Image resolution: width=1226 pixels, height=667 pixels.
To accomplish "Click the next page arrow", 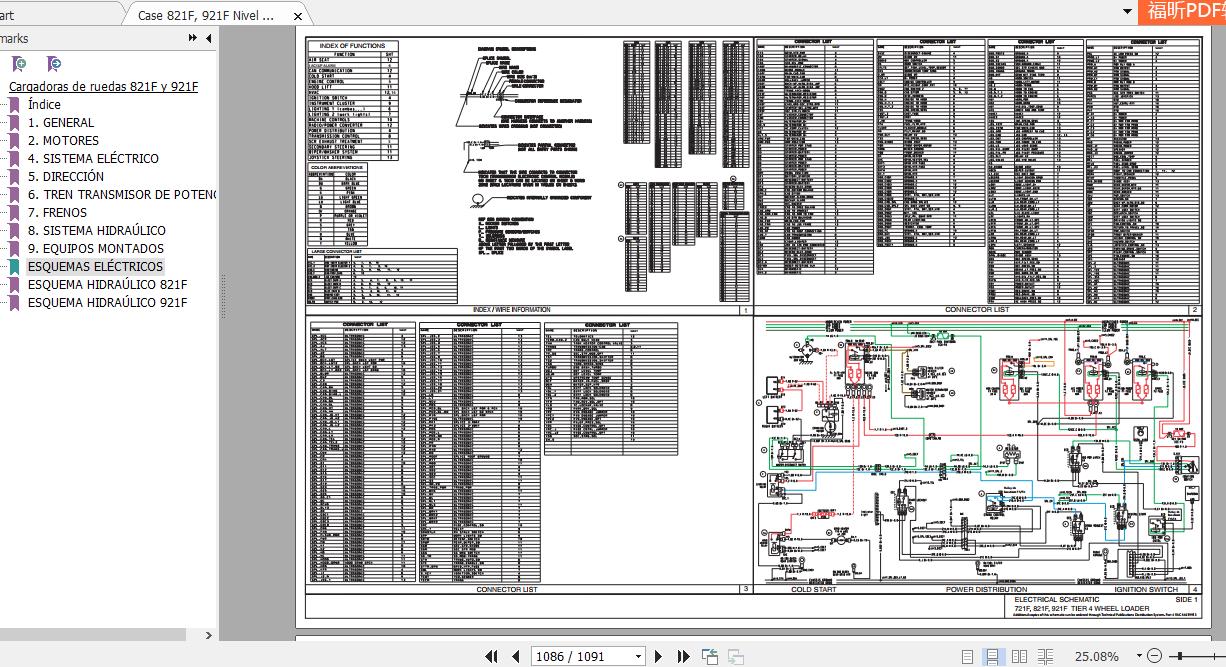I will point(658,656).
